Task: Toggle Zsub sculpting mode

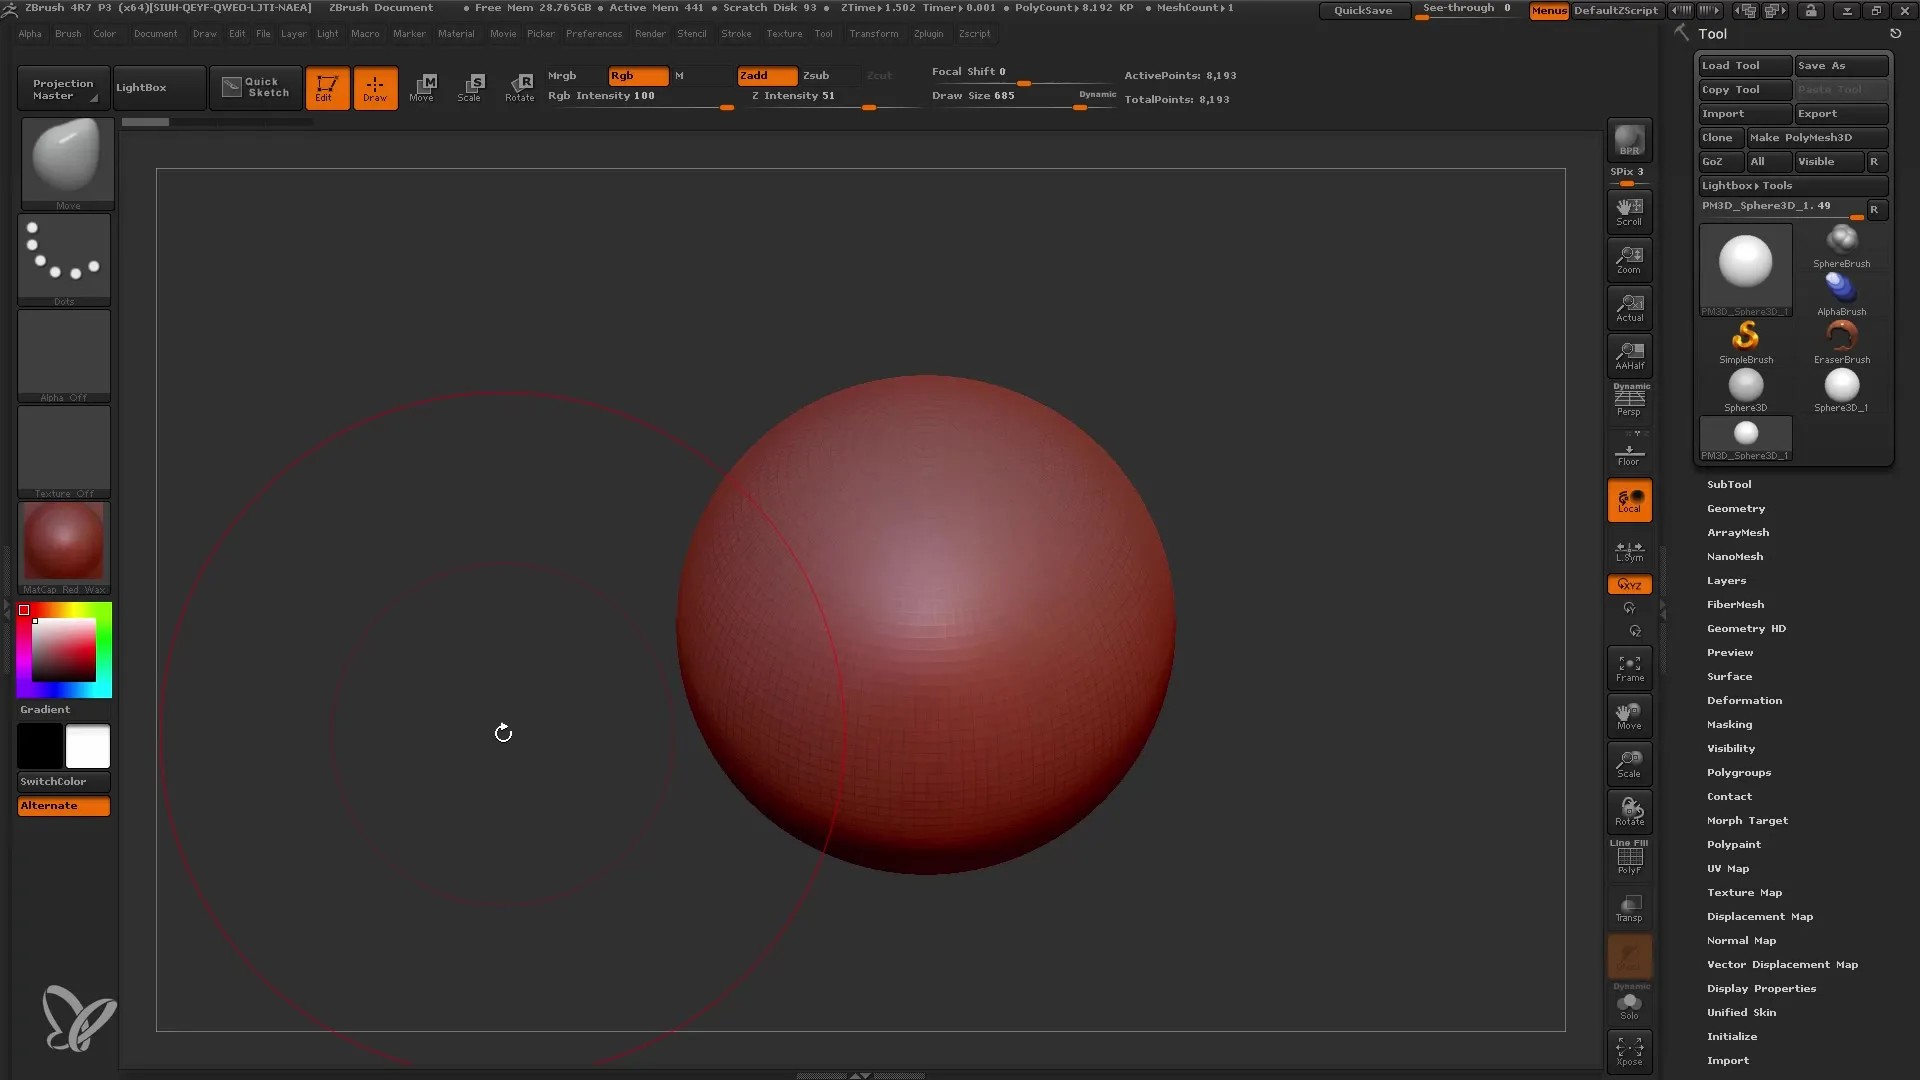Action: pos(828,76)
